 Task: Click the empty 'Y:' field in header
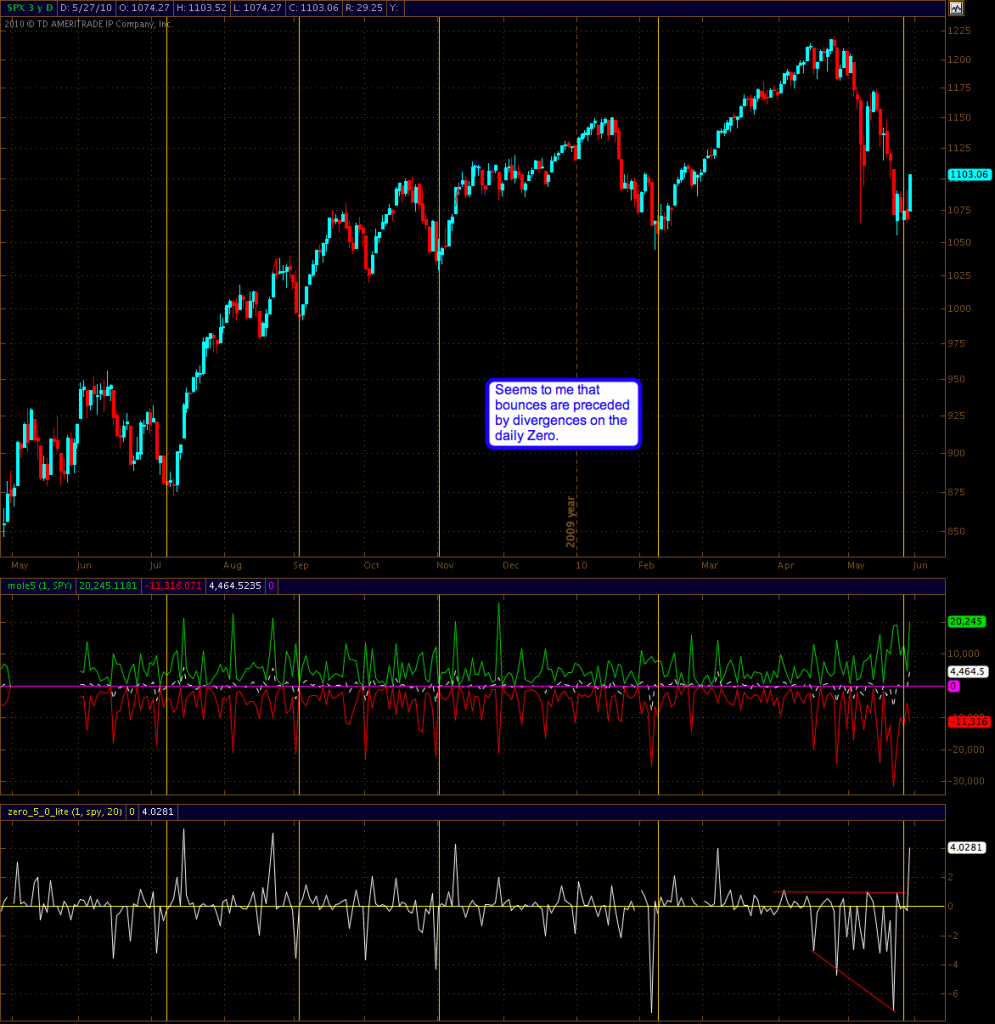point(394,8)
